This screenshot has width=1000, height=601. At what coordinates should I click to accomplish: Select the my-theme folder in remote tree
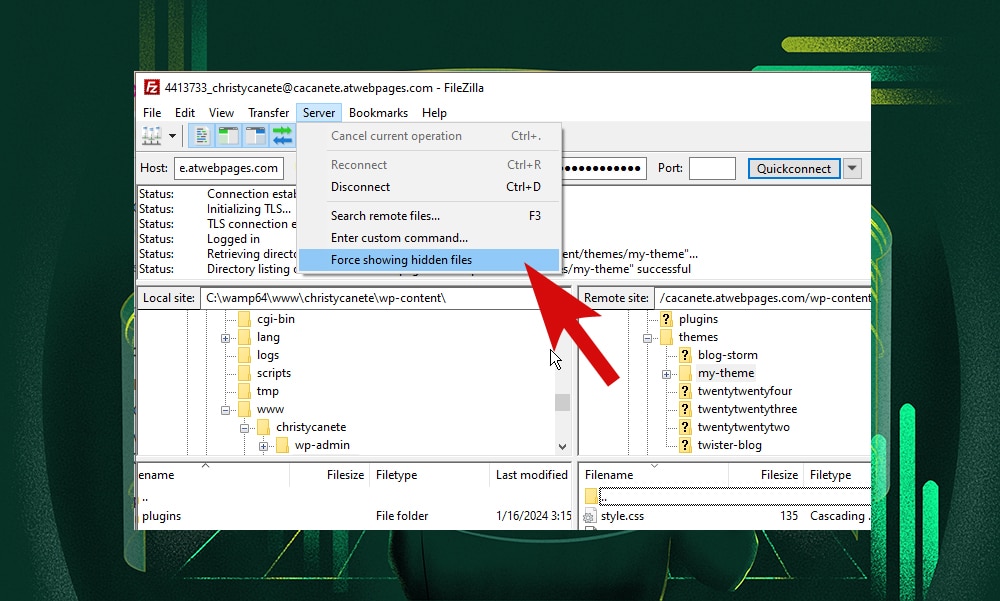(x=725, y=372)
